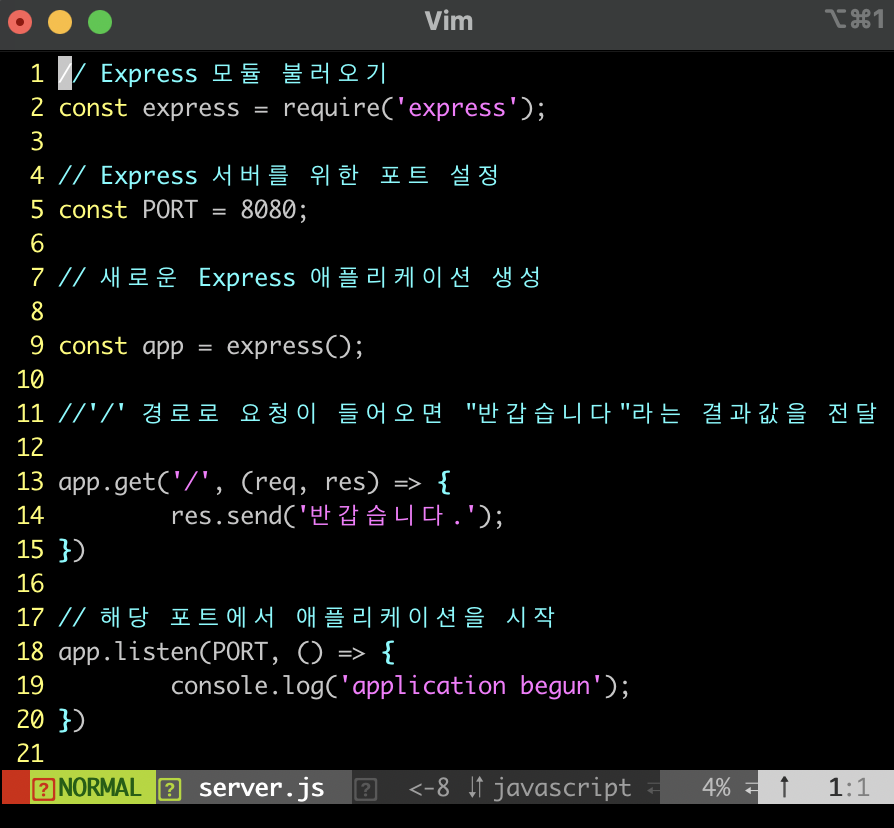894x828 pixels.
Task: Click the javascript filetype label
Action: [x=561, y=787]
